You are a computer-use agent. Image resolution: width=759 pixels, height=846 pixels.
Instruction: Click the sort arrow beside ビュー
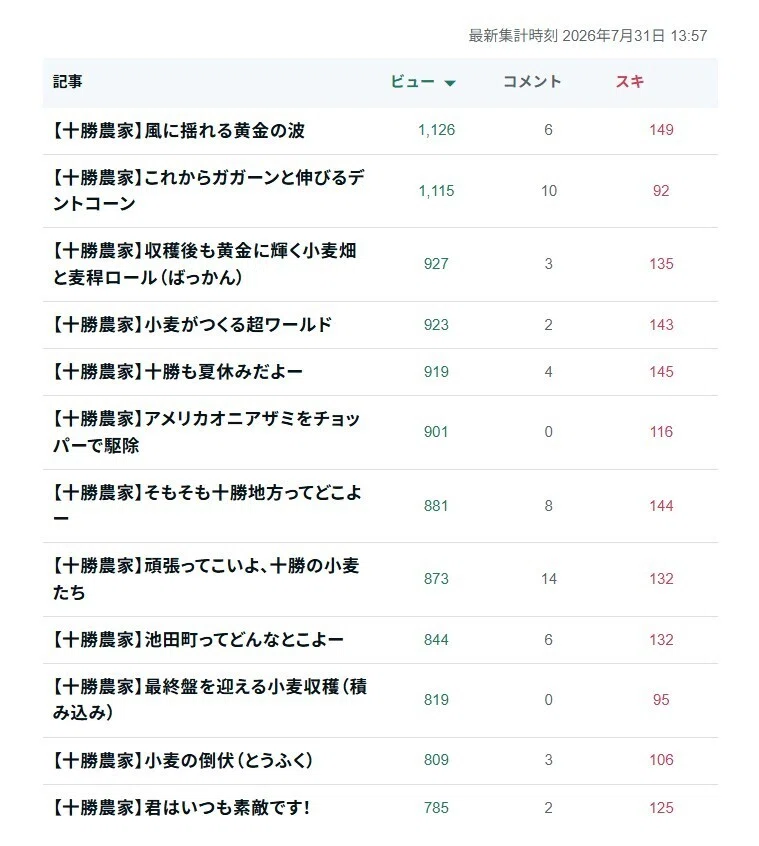(450, 83)
